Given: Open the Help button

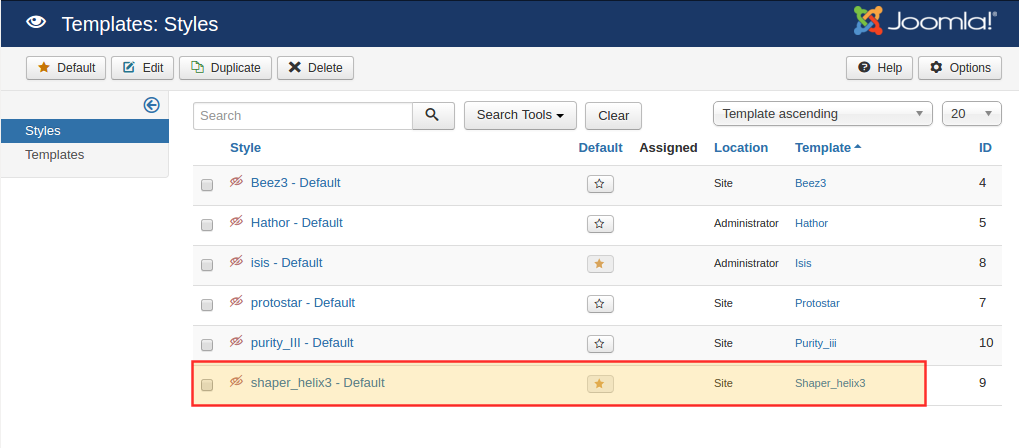Looking at the screenshot, I should tap(879, 68).
